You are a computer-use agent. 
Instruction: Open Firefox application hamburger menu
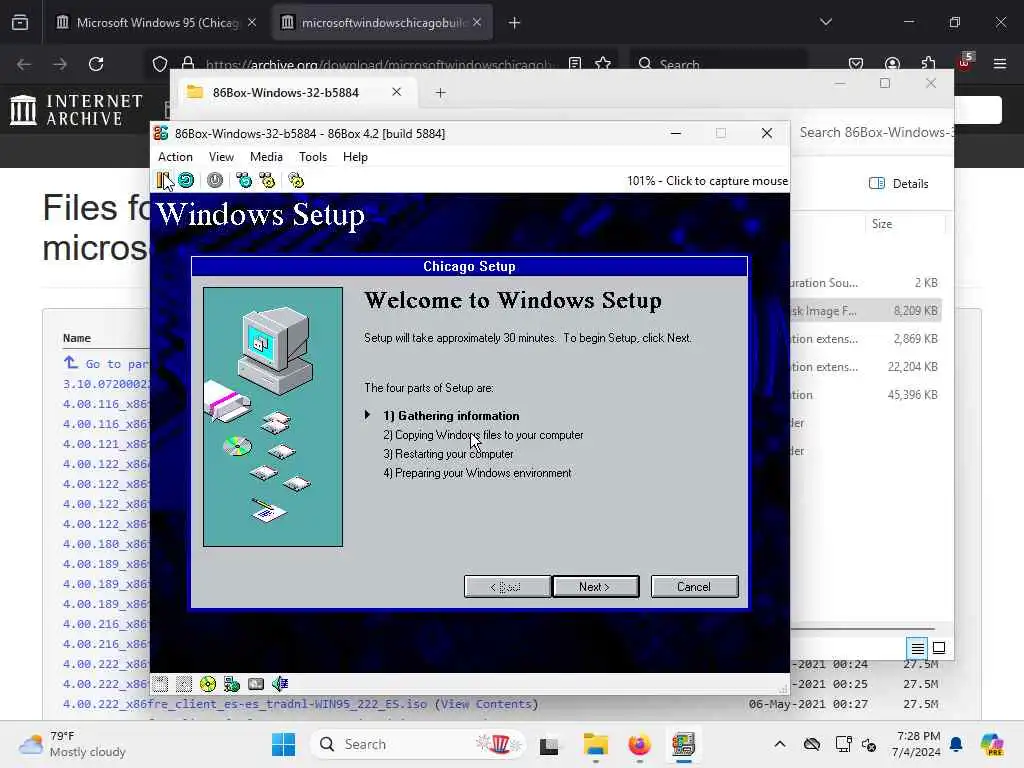tap(1000, 64)
